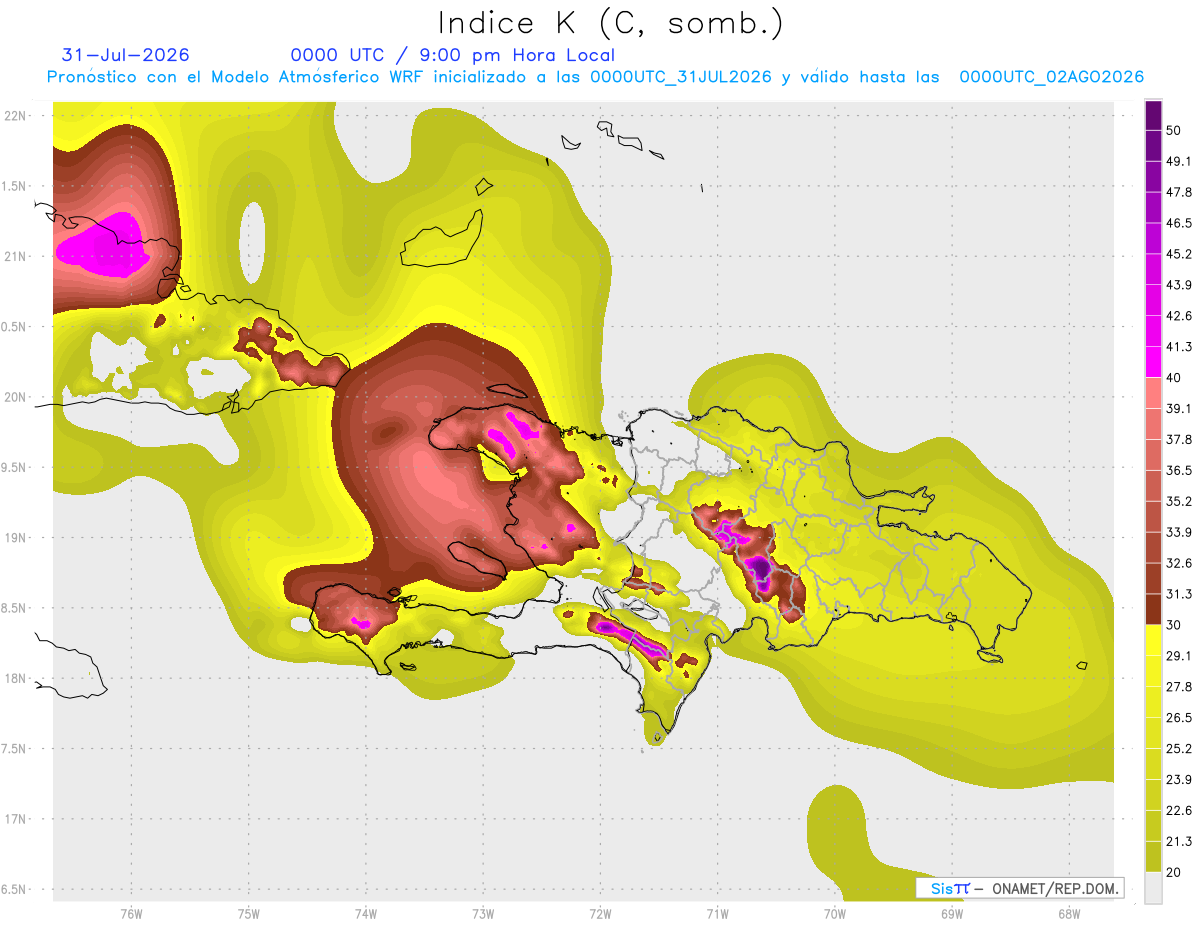Click the "31.3" colorbar label

point(1179,594)
